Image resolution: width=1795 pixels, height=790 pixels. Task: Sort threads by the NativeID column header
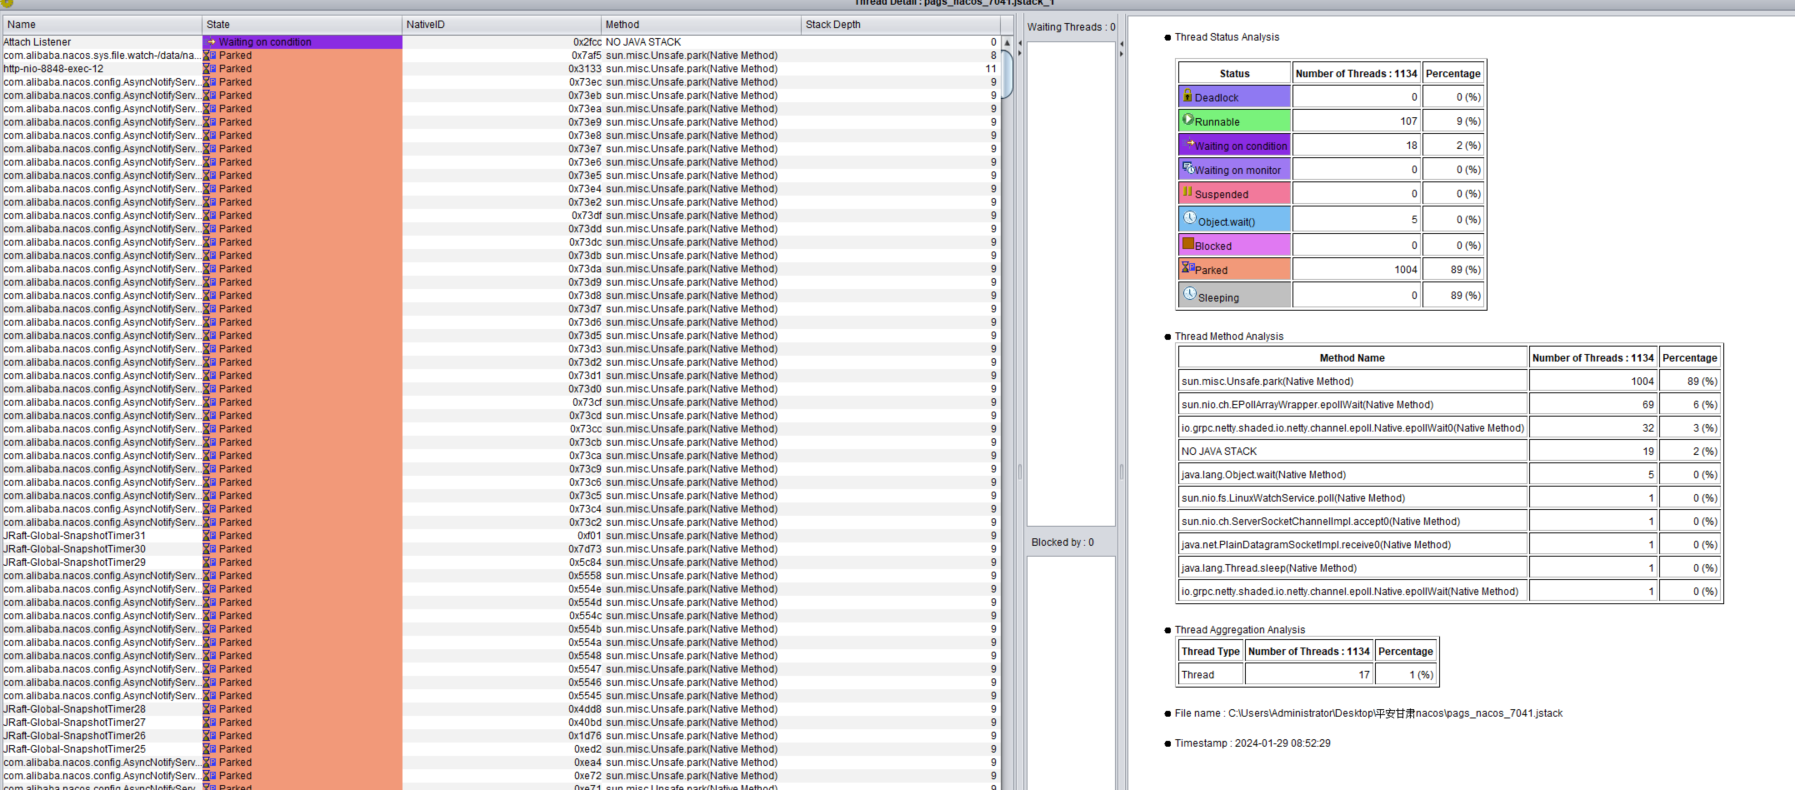(x=502, y=24)
